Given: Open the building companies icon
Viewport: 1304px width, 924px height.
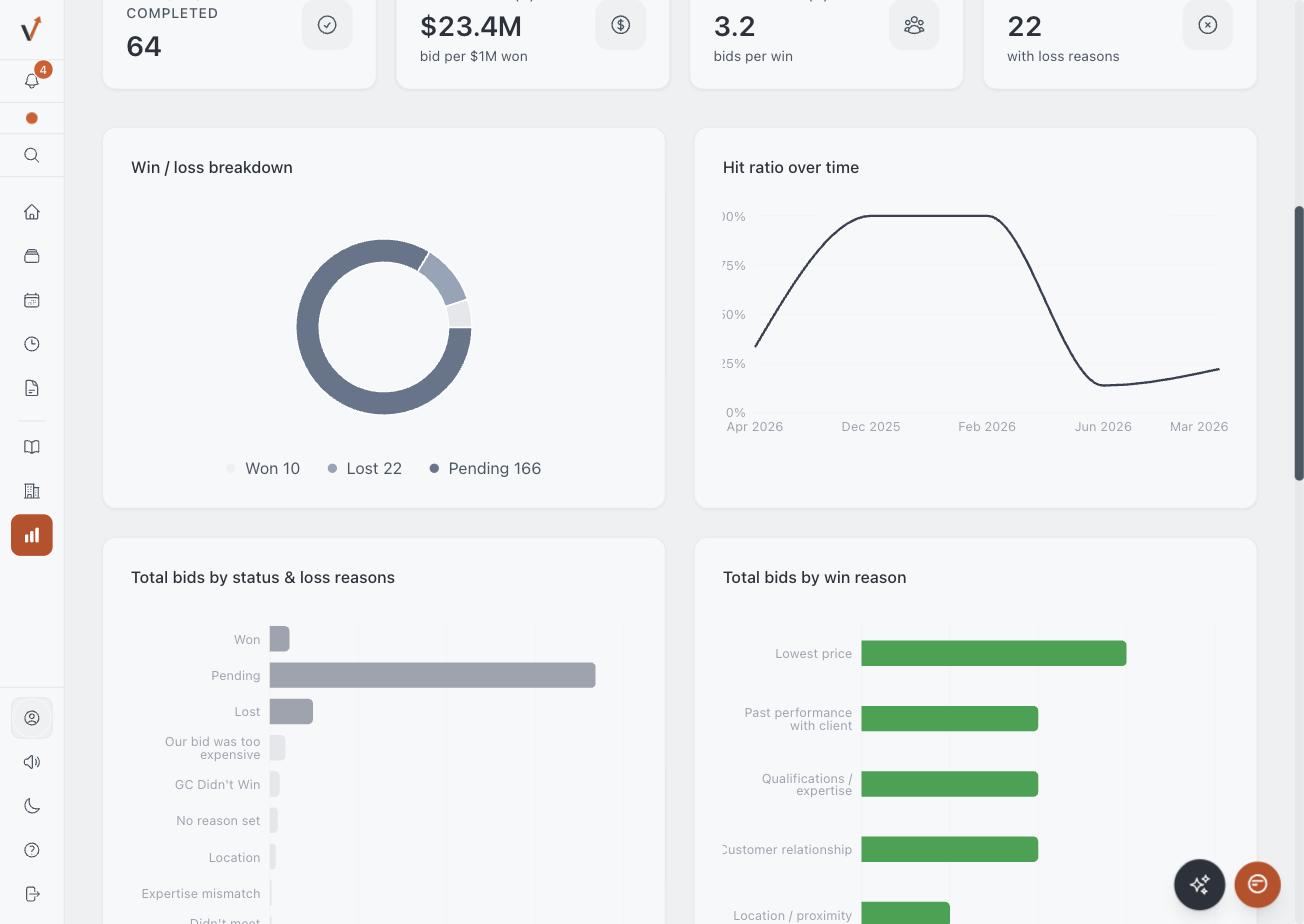Looking at the screenshot, I should tap(32, 491).
